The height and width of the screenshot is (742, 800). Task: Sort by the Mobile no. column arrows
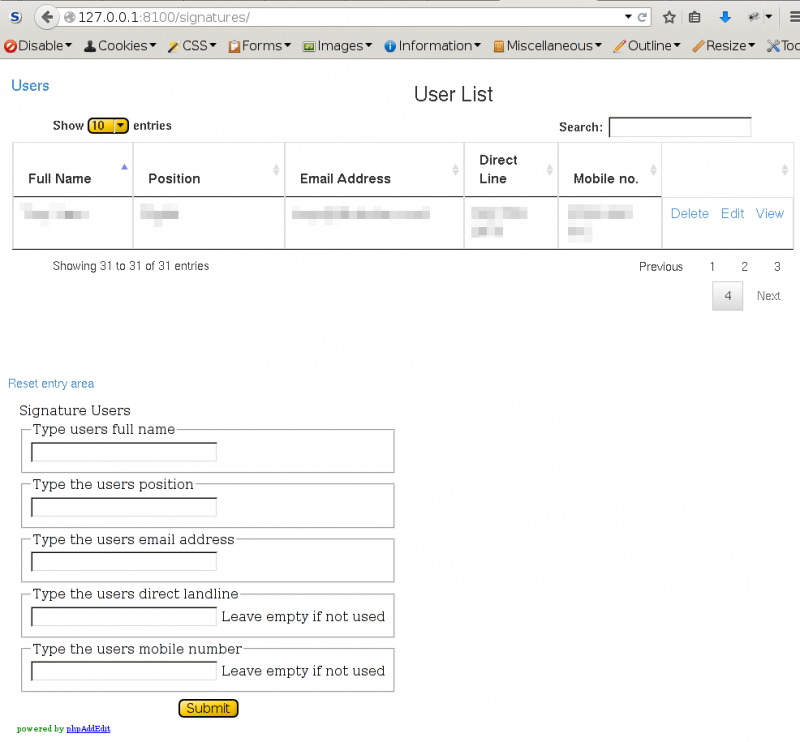pos(654,170)
